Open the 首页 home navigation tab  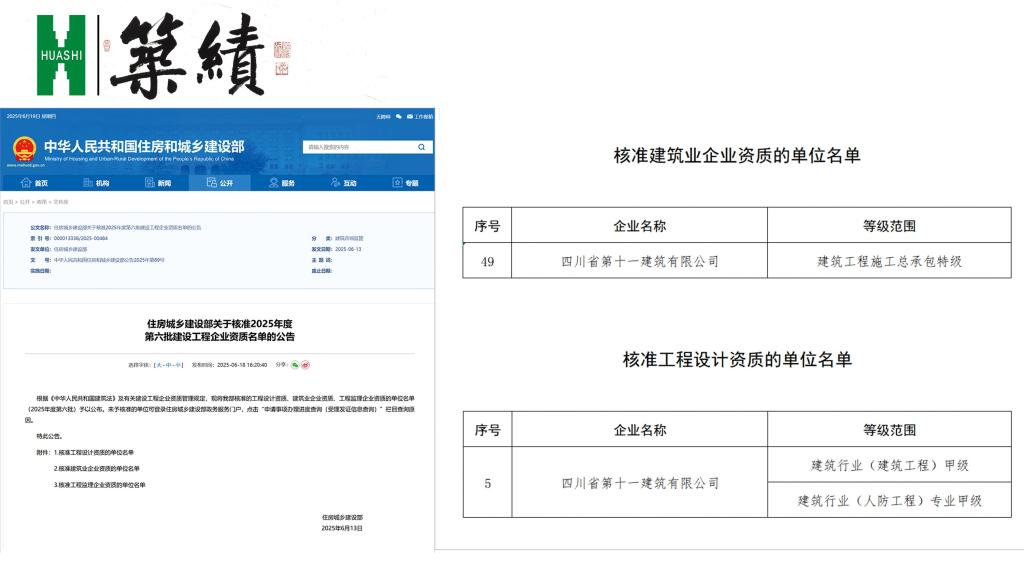(34, 183)
